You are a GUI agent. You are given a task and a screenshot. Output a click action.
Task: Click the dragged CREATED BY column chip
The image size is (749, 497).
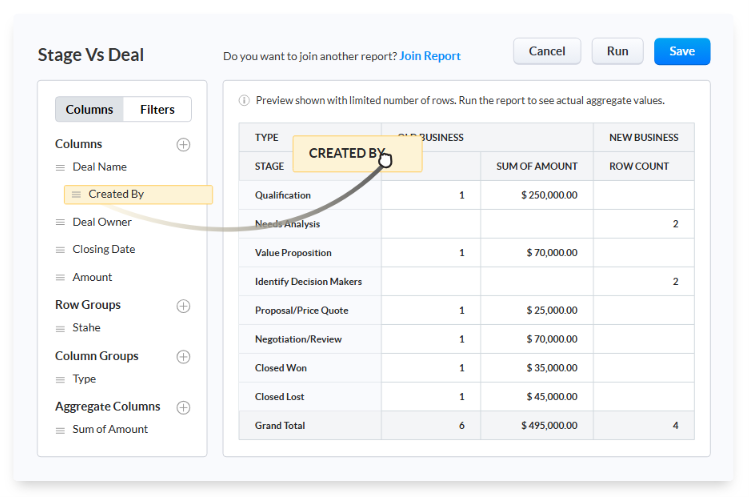coord(357,153)
